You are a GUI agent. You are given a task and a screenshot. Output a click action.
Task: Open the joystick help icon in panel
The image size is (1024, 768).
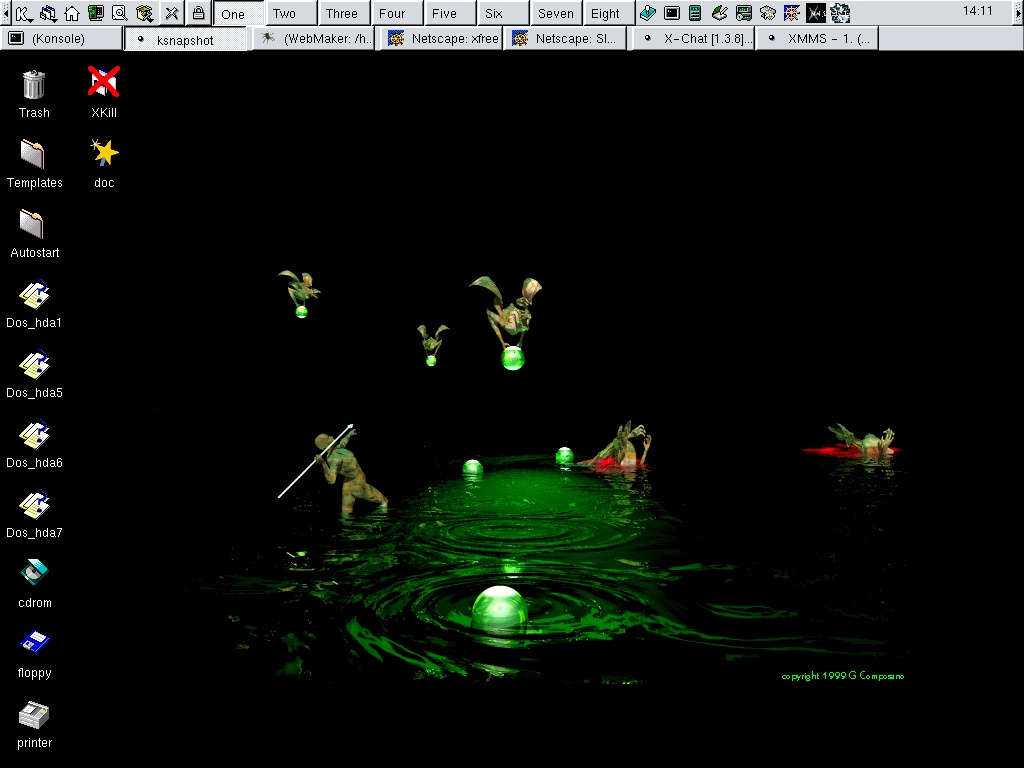tap(647, 12)
